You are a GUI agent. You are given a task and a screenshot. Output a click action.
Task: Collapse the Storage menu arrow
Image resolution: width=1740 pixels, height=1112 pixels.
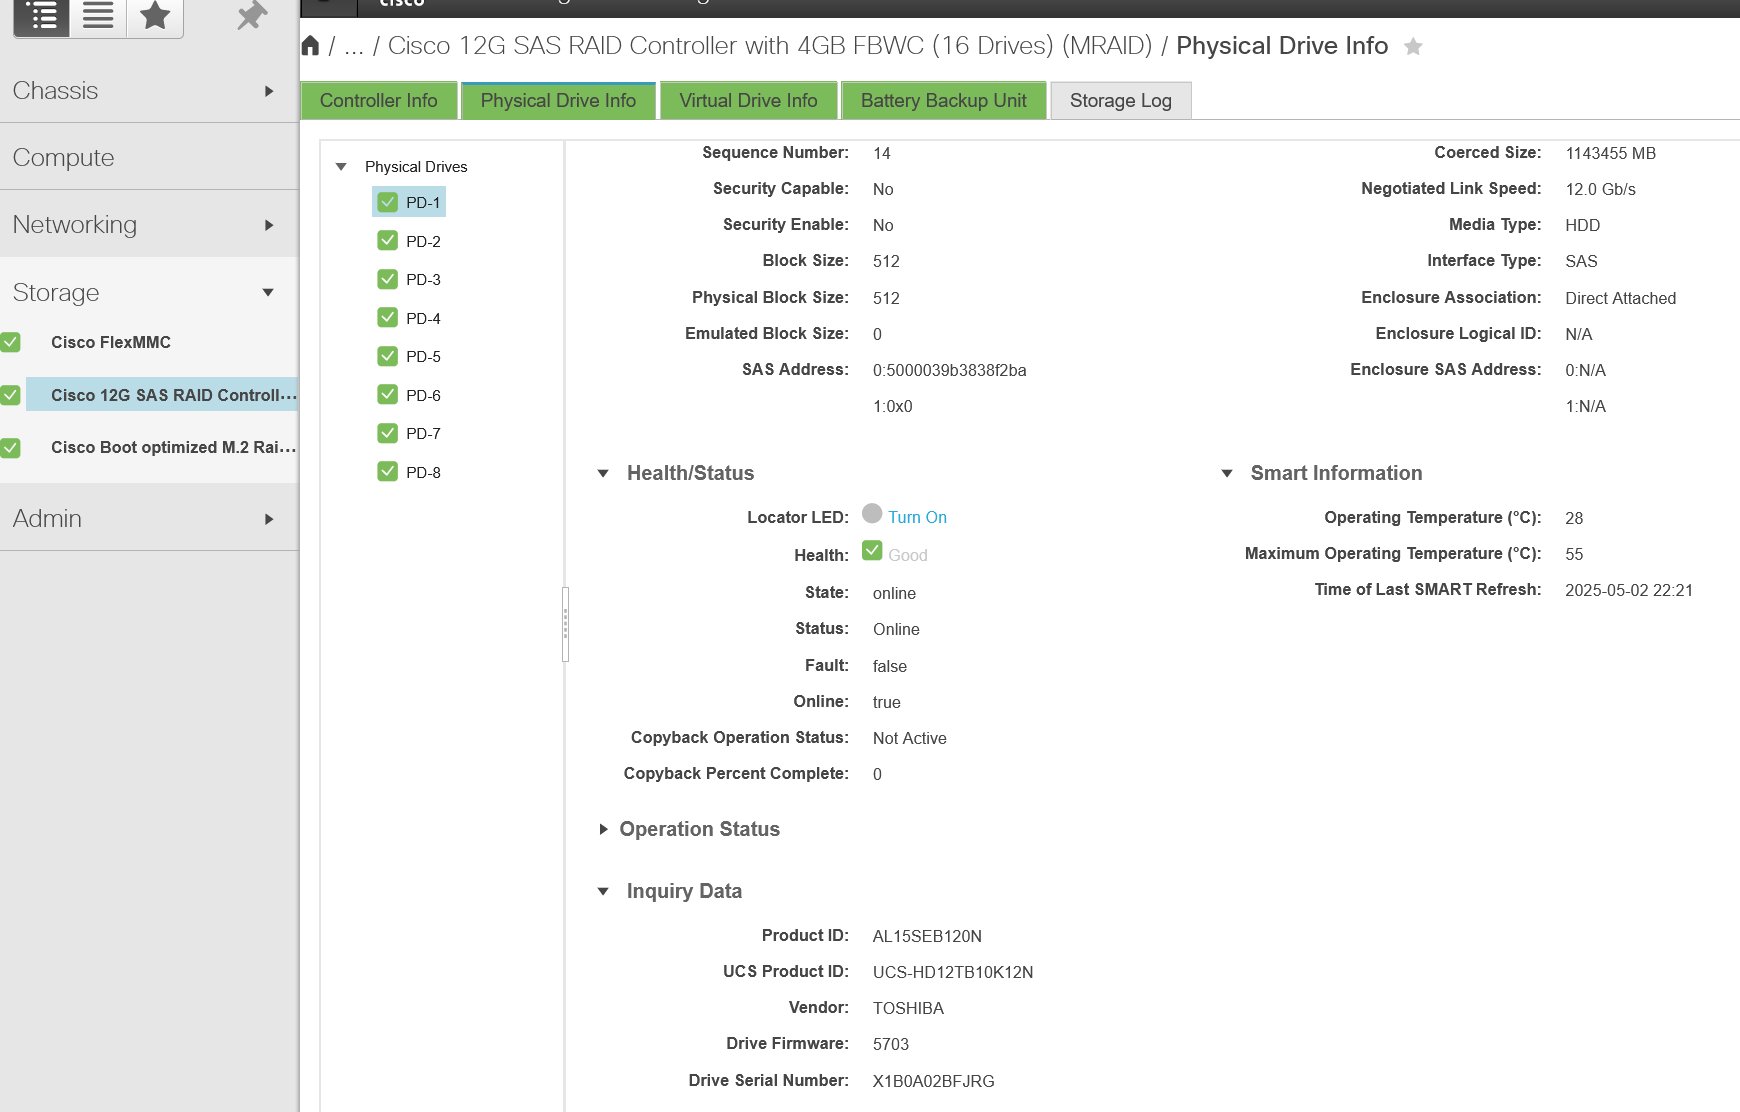pyautogui.click(x=268, y=292)
